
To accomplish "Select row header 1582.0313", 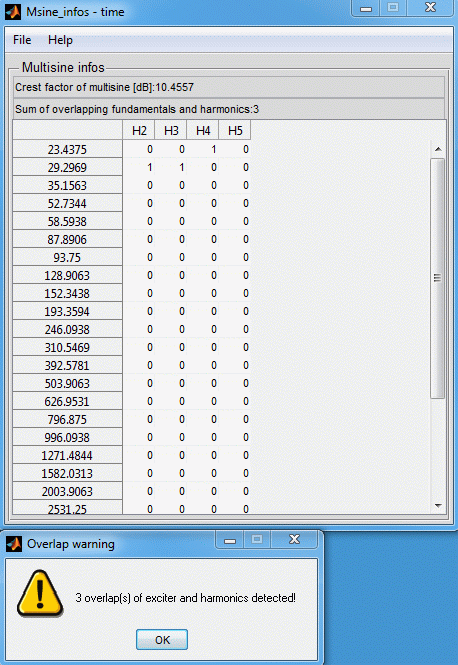I will (67, 473).
